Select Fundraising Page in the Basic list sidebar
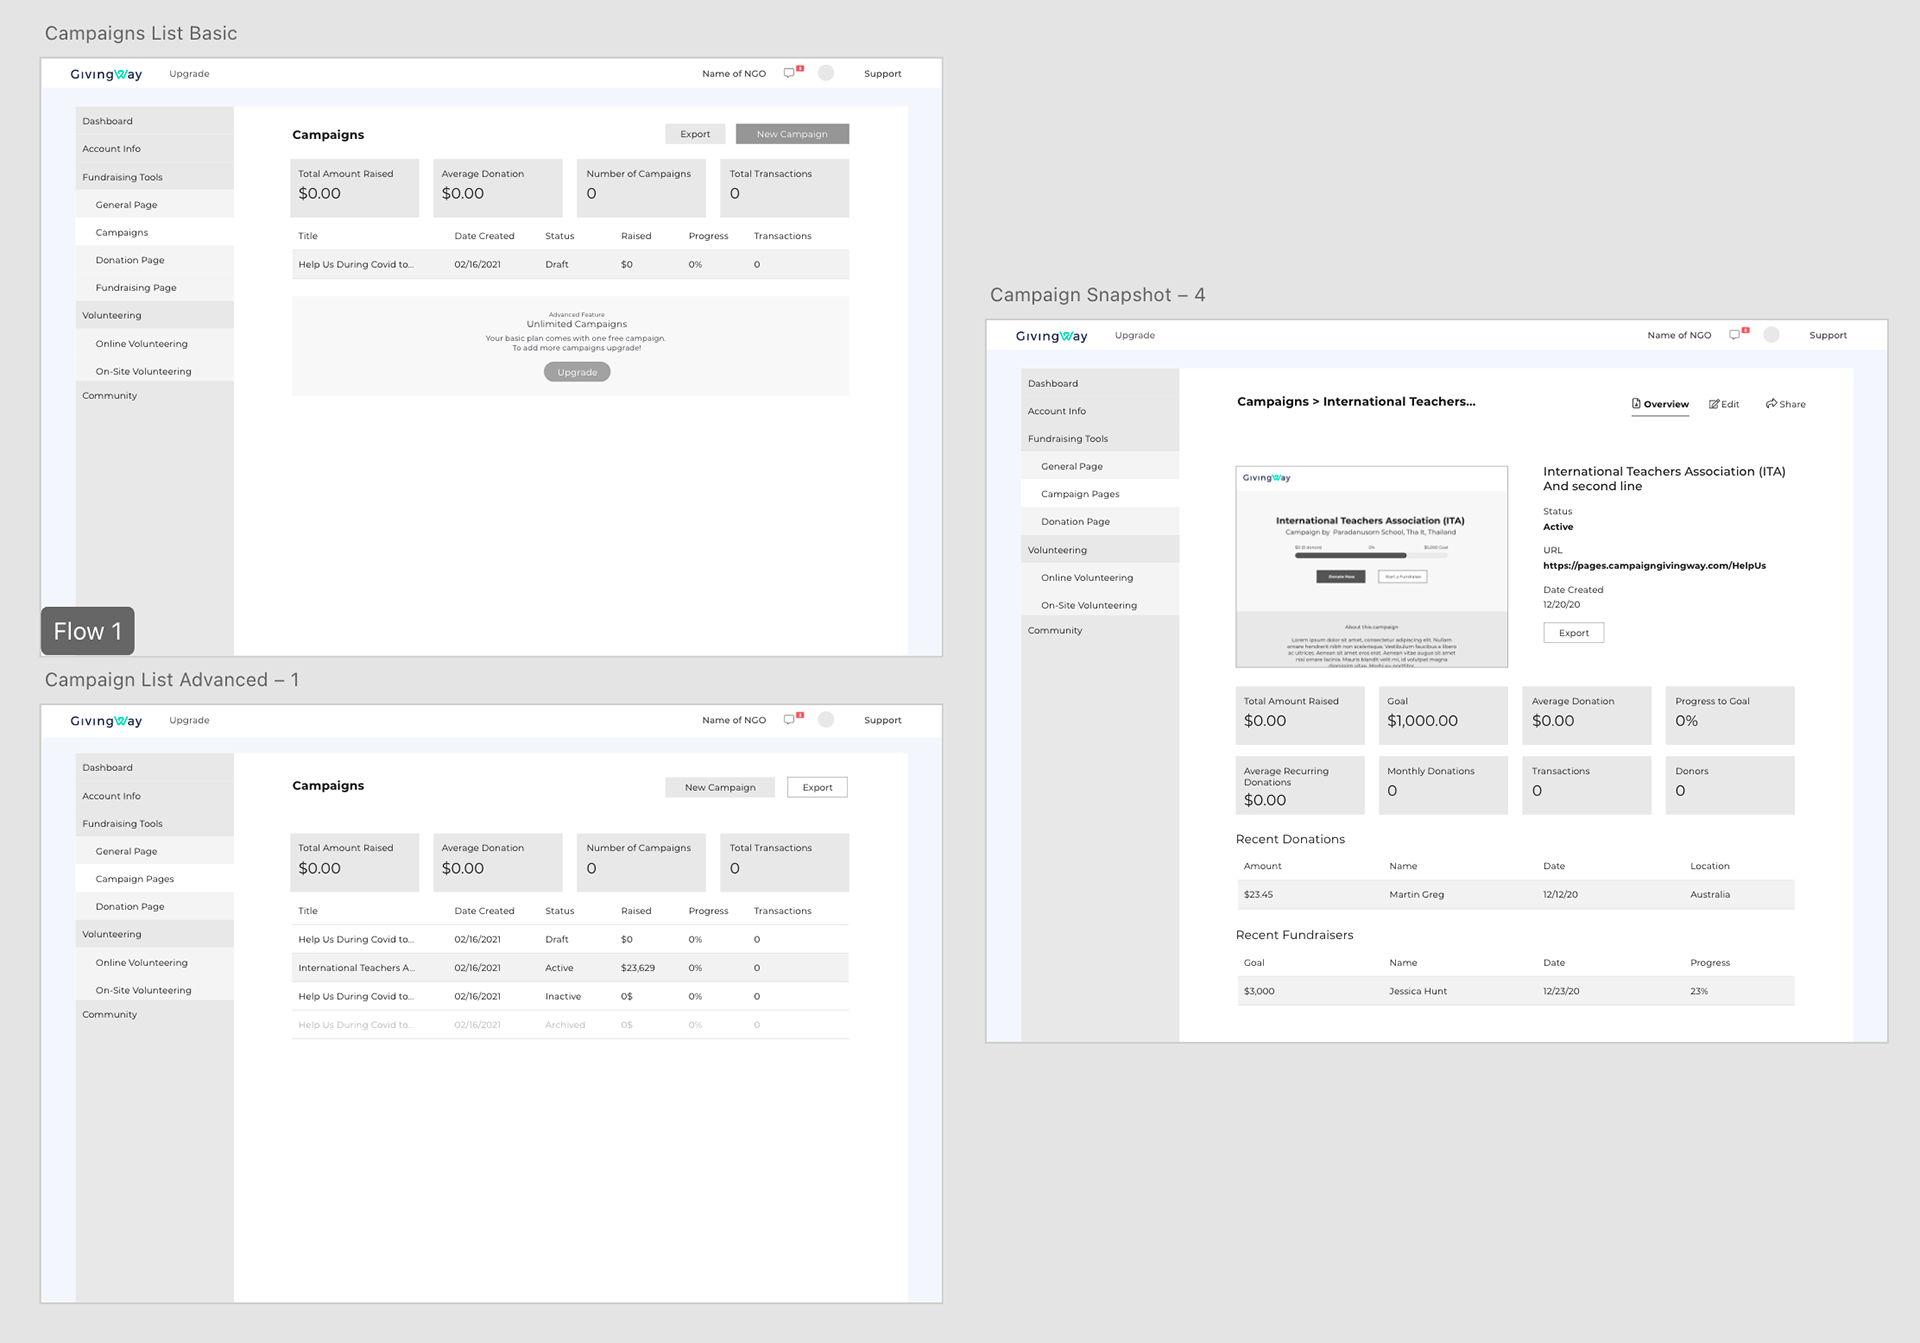1920x1343 pixels. click(x=136, y=288)
